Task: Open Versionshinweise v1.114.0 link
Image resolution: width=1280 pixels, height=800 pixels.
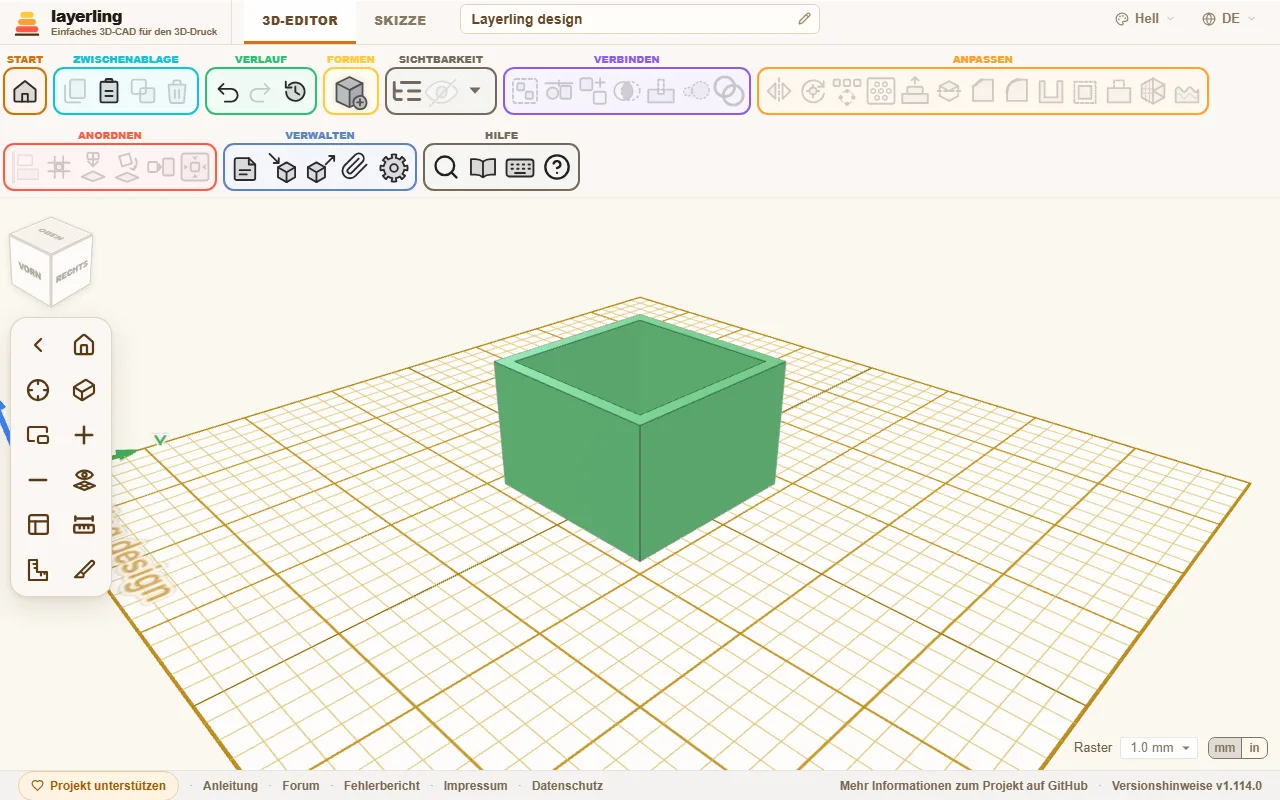Action: click(1187, 786)
